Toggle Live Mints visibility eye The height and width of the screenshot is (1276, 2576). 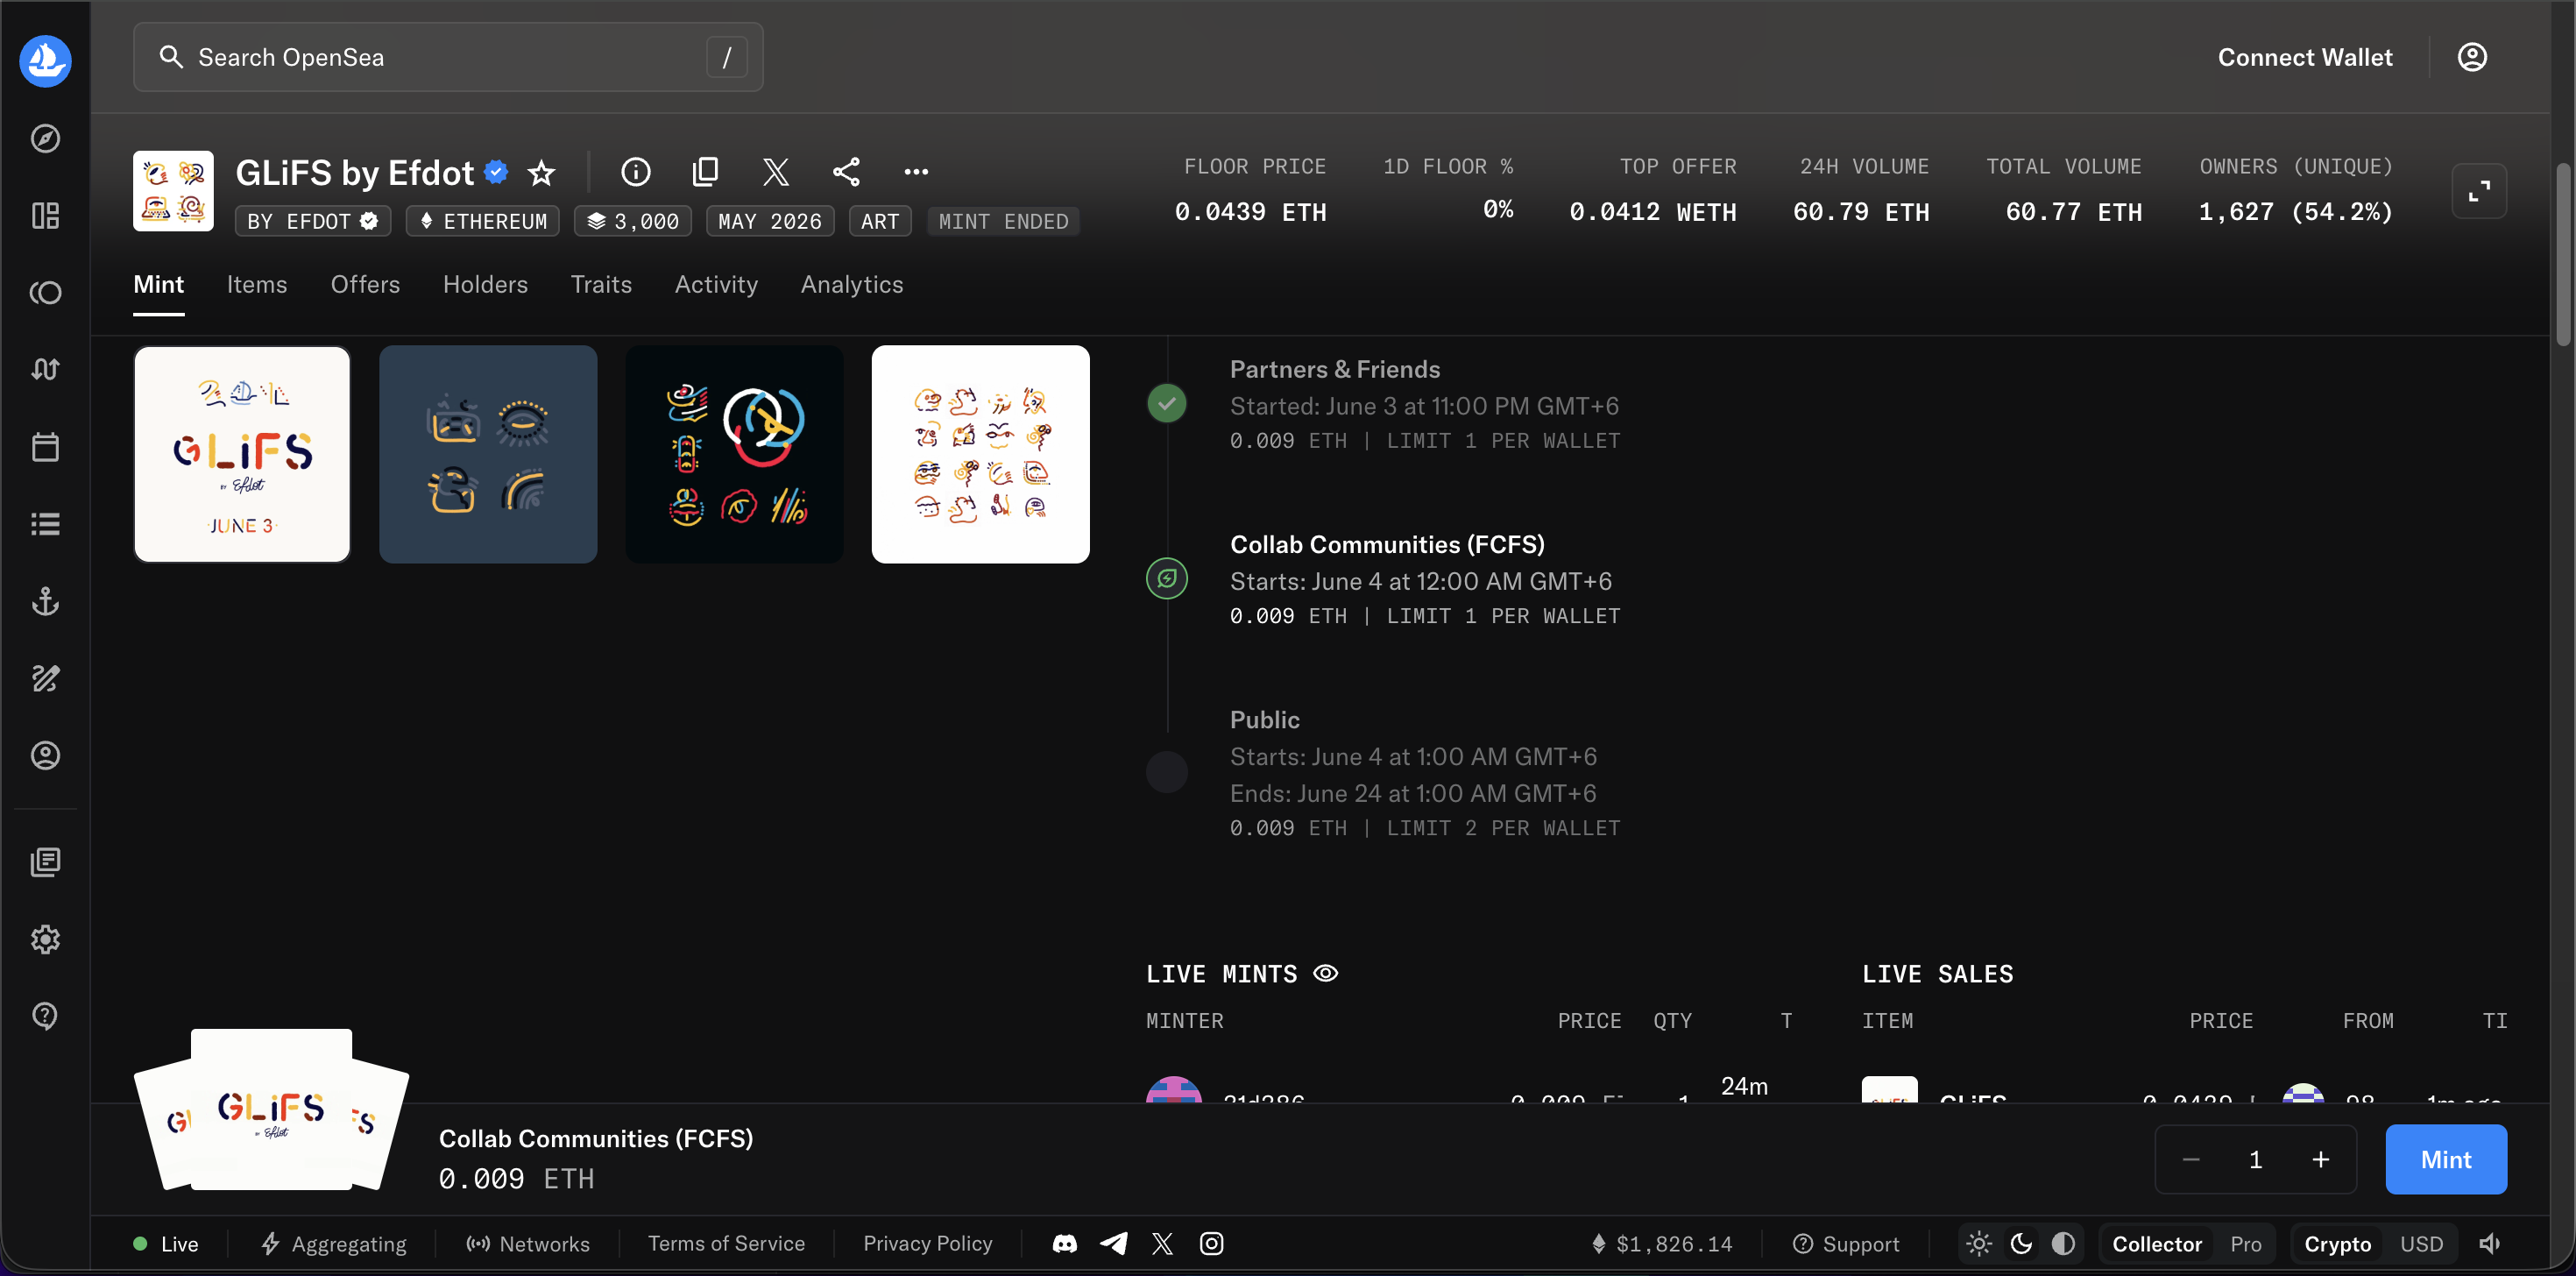(x=1325, y=973)
